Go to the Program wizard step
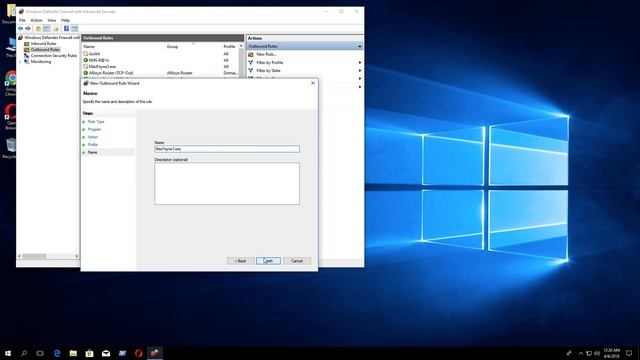The width and height of the screenshot is (640, 360). (x=94, y=129)
